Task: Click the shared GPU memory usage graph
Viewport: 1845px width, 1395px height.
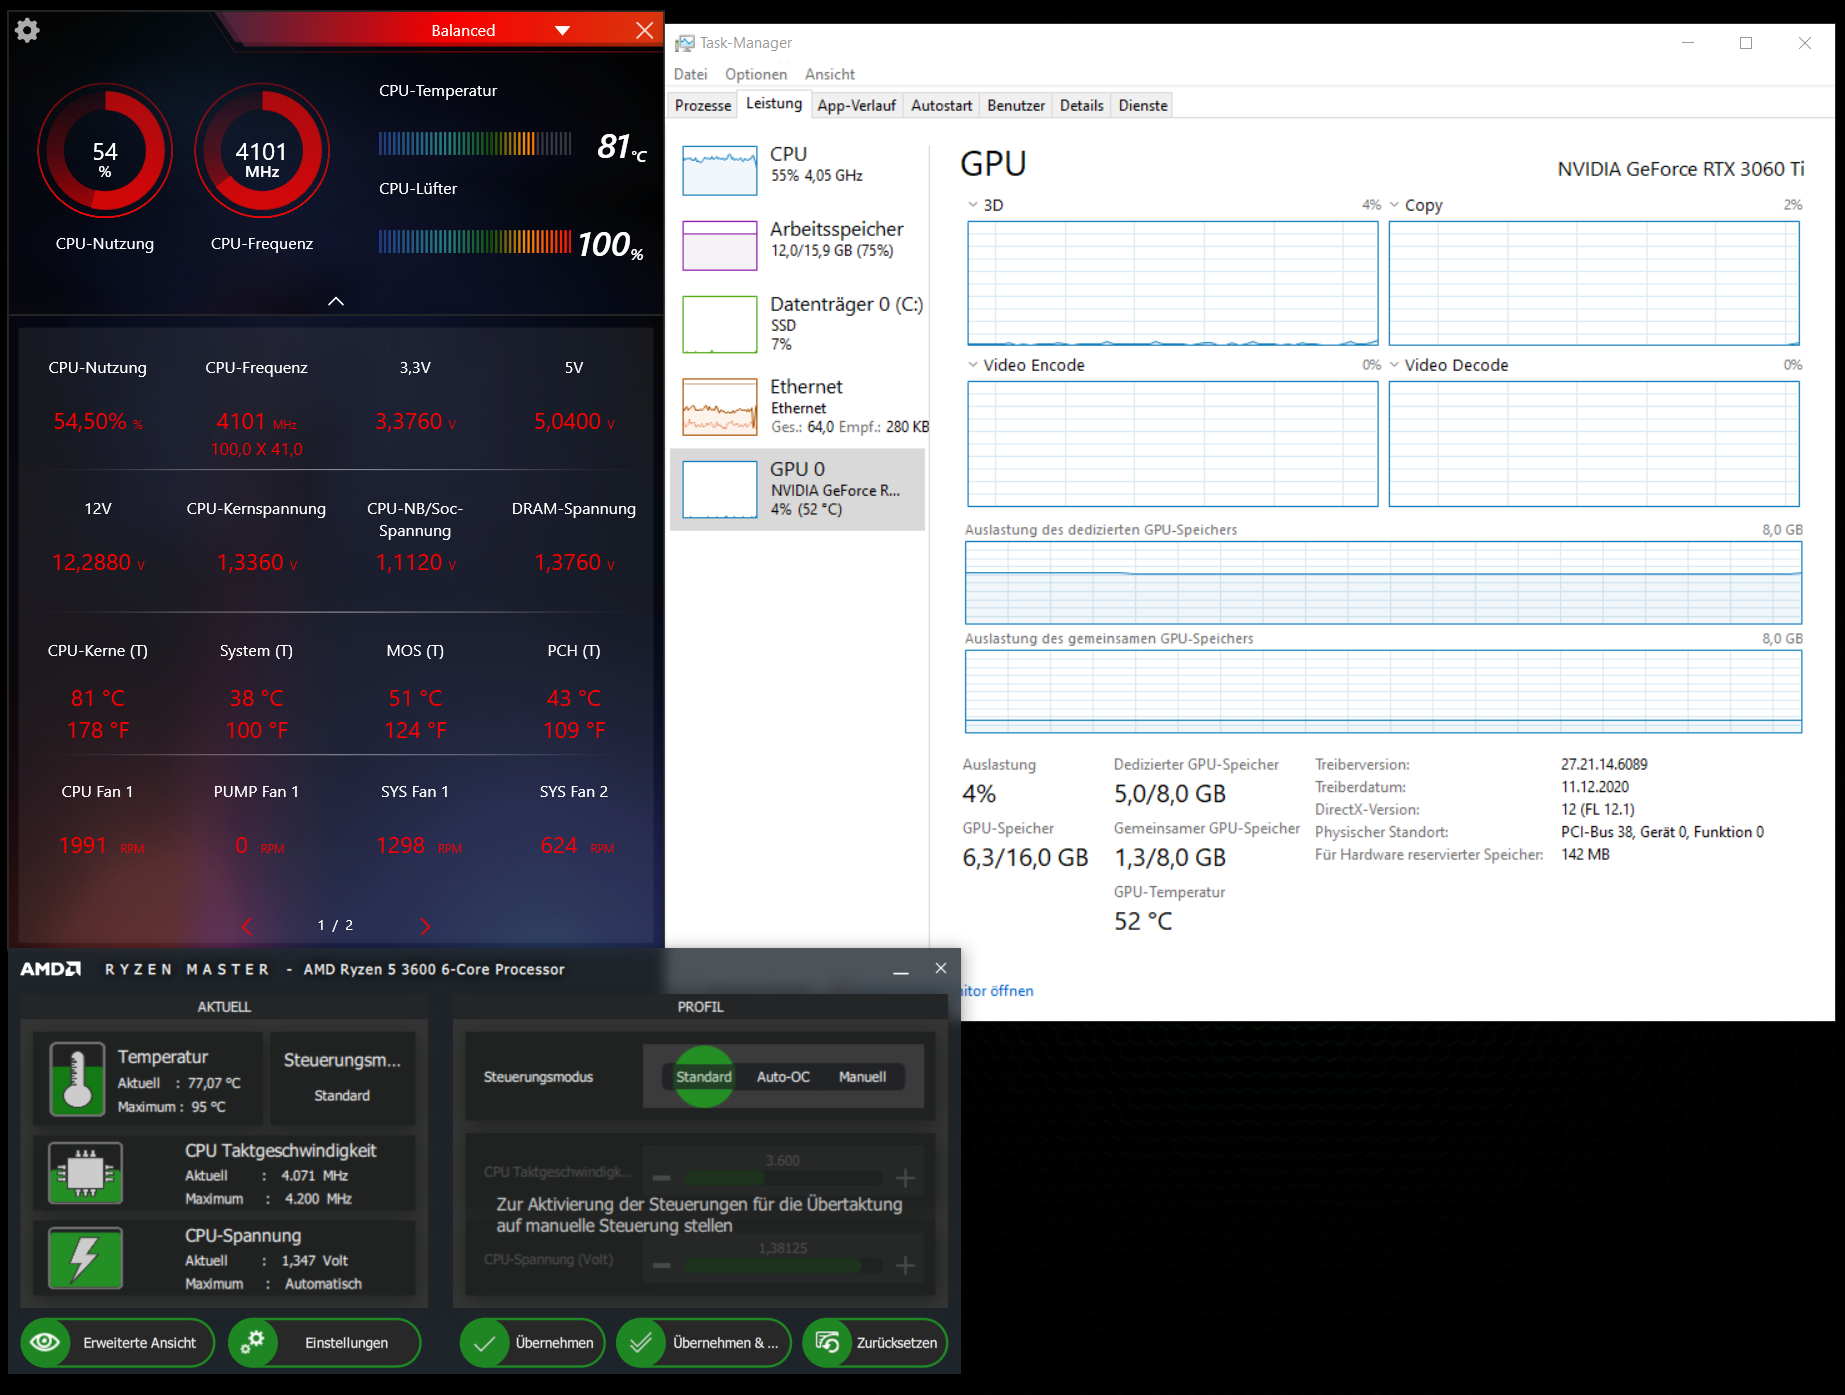Action: click(x=1383, y=692)
